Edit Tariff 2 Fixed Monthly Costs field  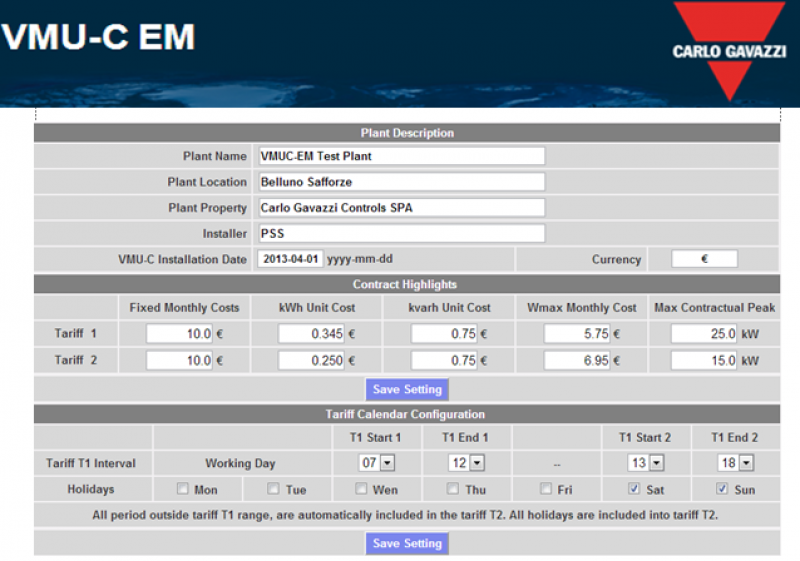[x=179, y=360]
